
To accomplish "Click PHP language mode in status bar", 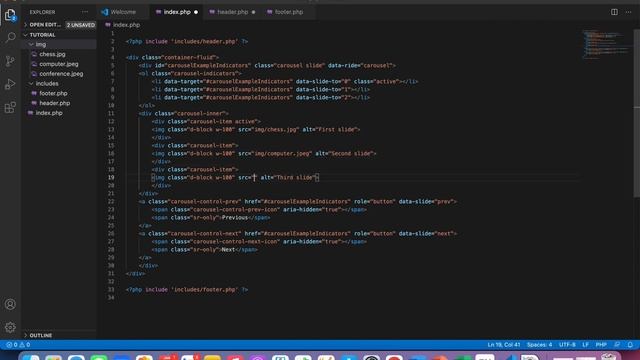I will tap(601, 345).
